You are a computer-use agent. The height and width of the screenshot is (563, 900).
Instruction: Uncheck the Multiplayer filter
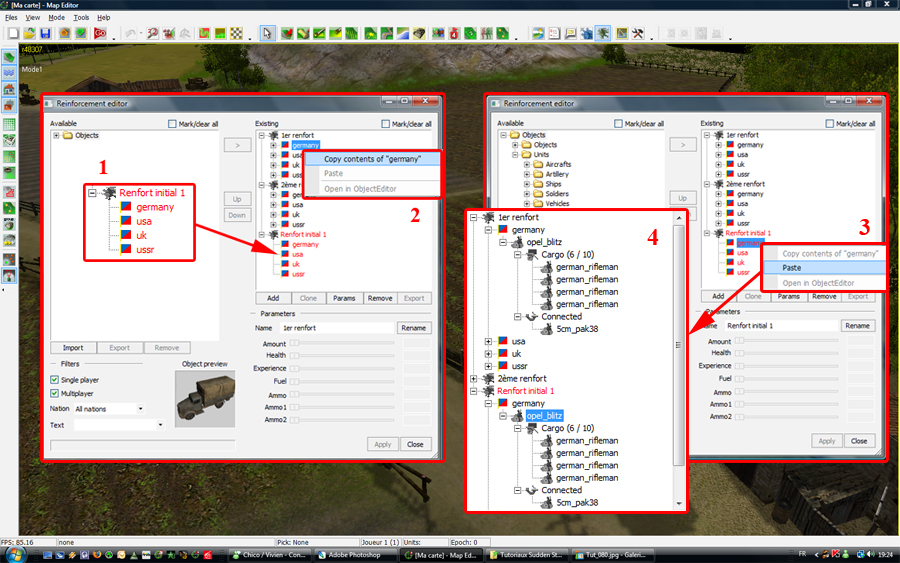coord(55,393)
